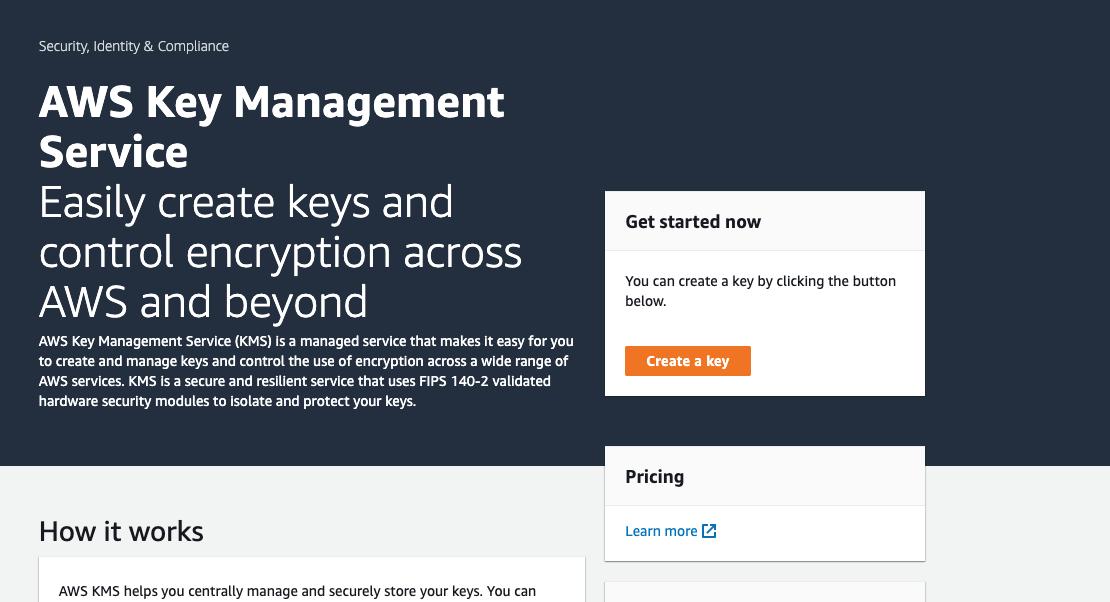Click the How it works section heading

[120, 532]
